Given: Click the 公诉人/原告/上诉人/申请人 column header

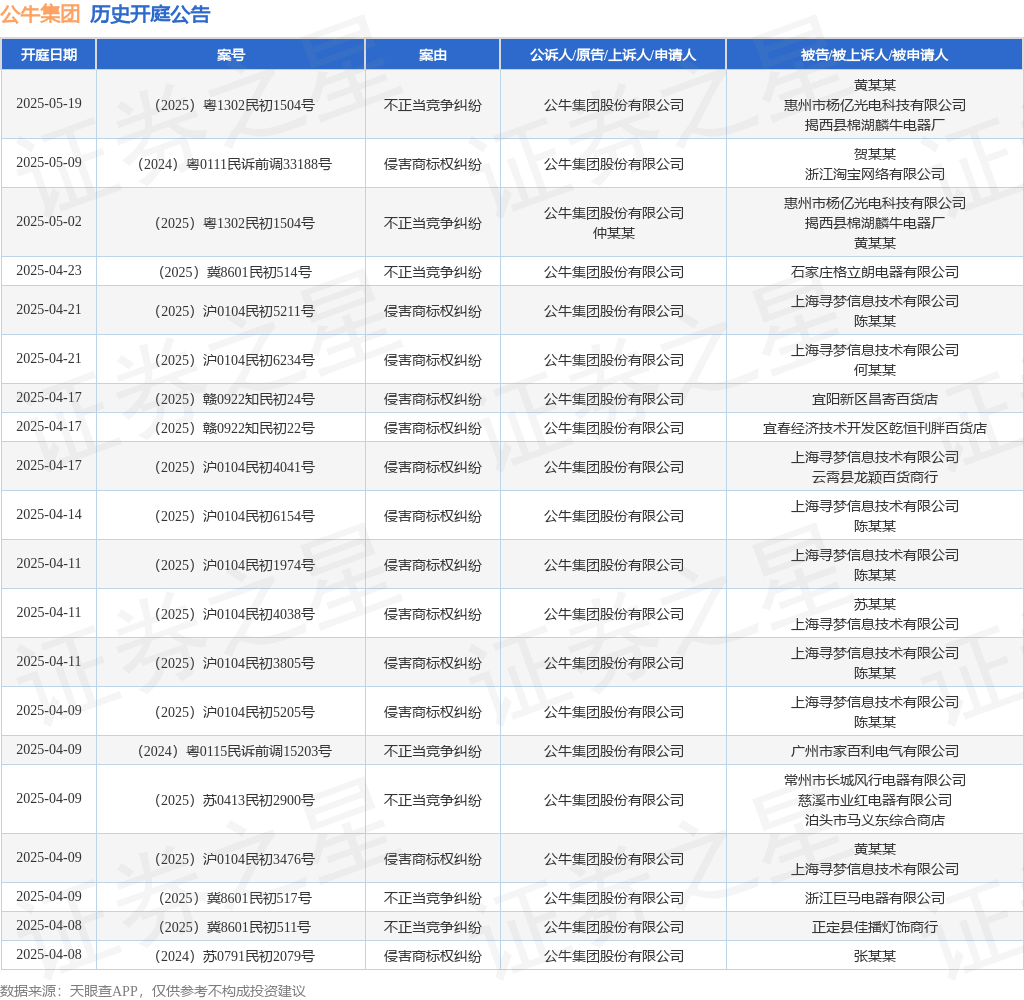Looking at the screenshot, I should tap(613, 55).
